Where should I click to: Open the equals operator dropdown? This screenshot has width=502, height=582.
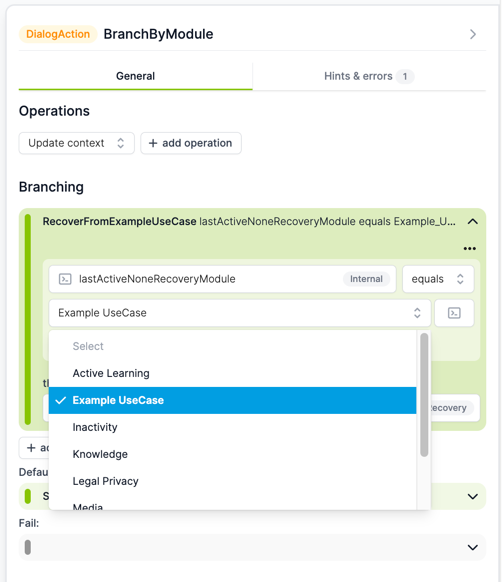438,279
